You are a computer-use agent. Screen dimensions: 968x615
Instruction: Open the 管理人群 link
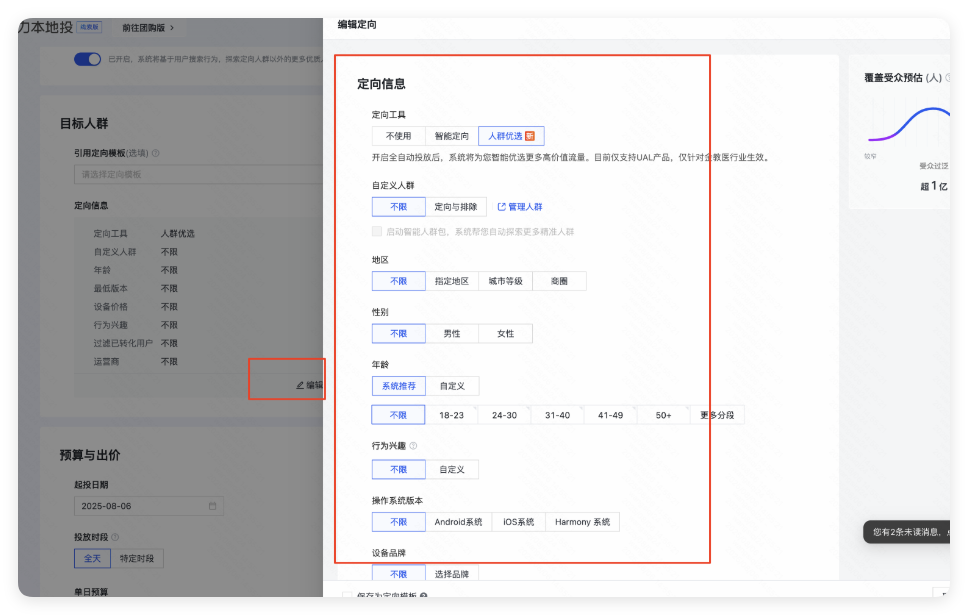520,207
